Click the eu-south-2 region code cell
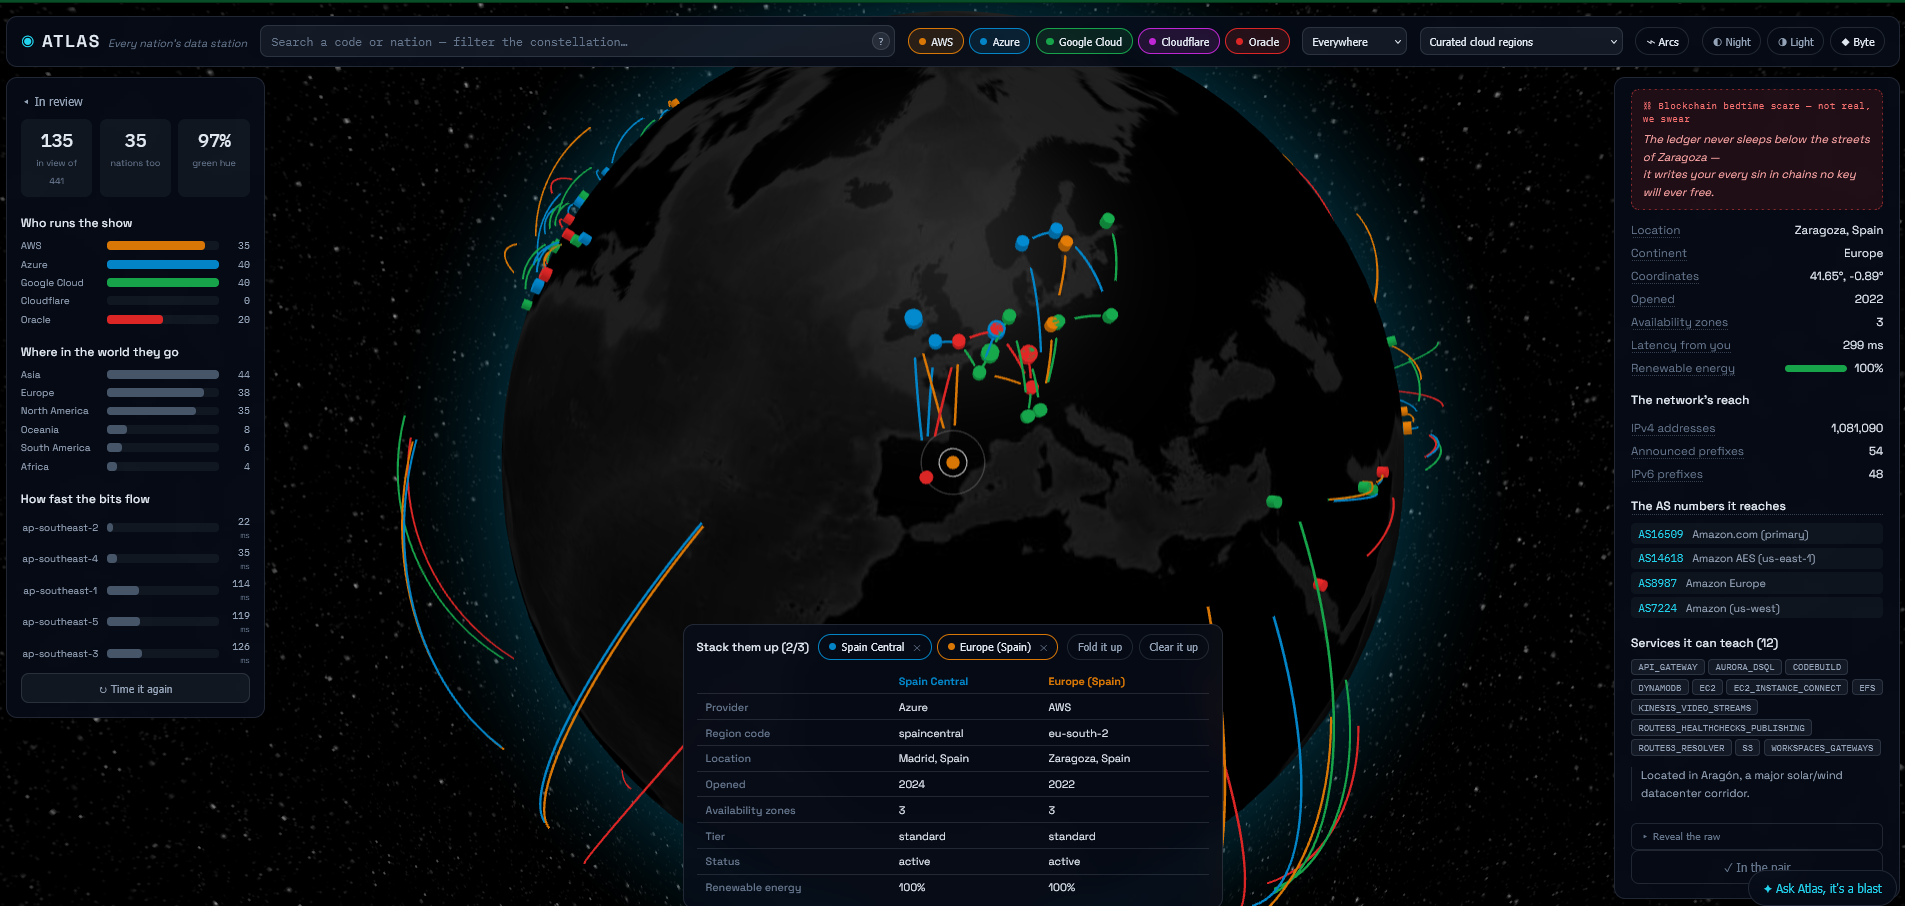The image size is (1905, 906). tap(1078, 733)
